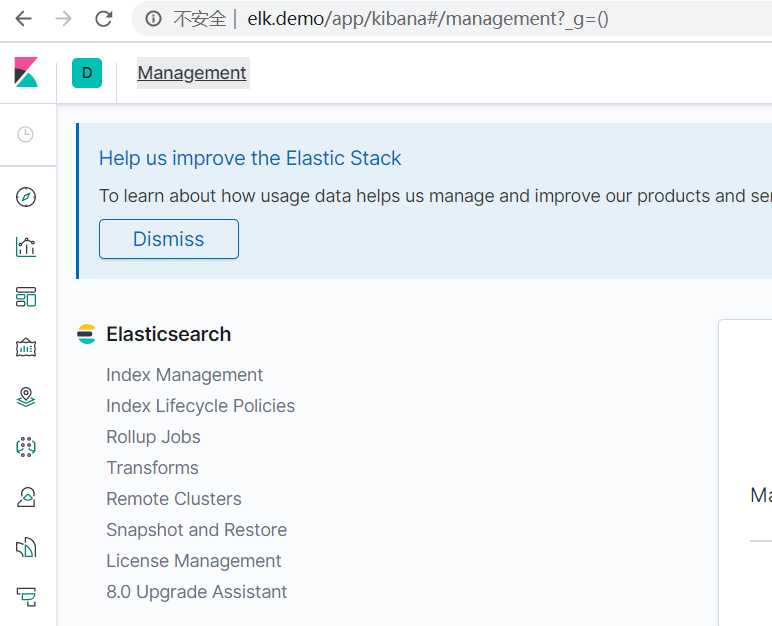Click the Elasticsearch section heading

point(168,334)
